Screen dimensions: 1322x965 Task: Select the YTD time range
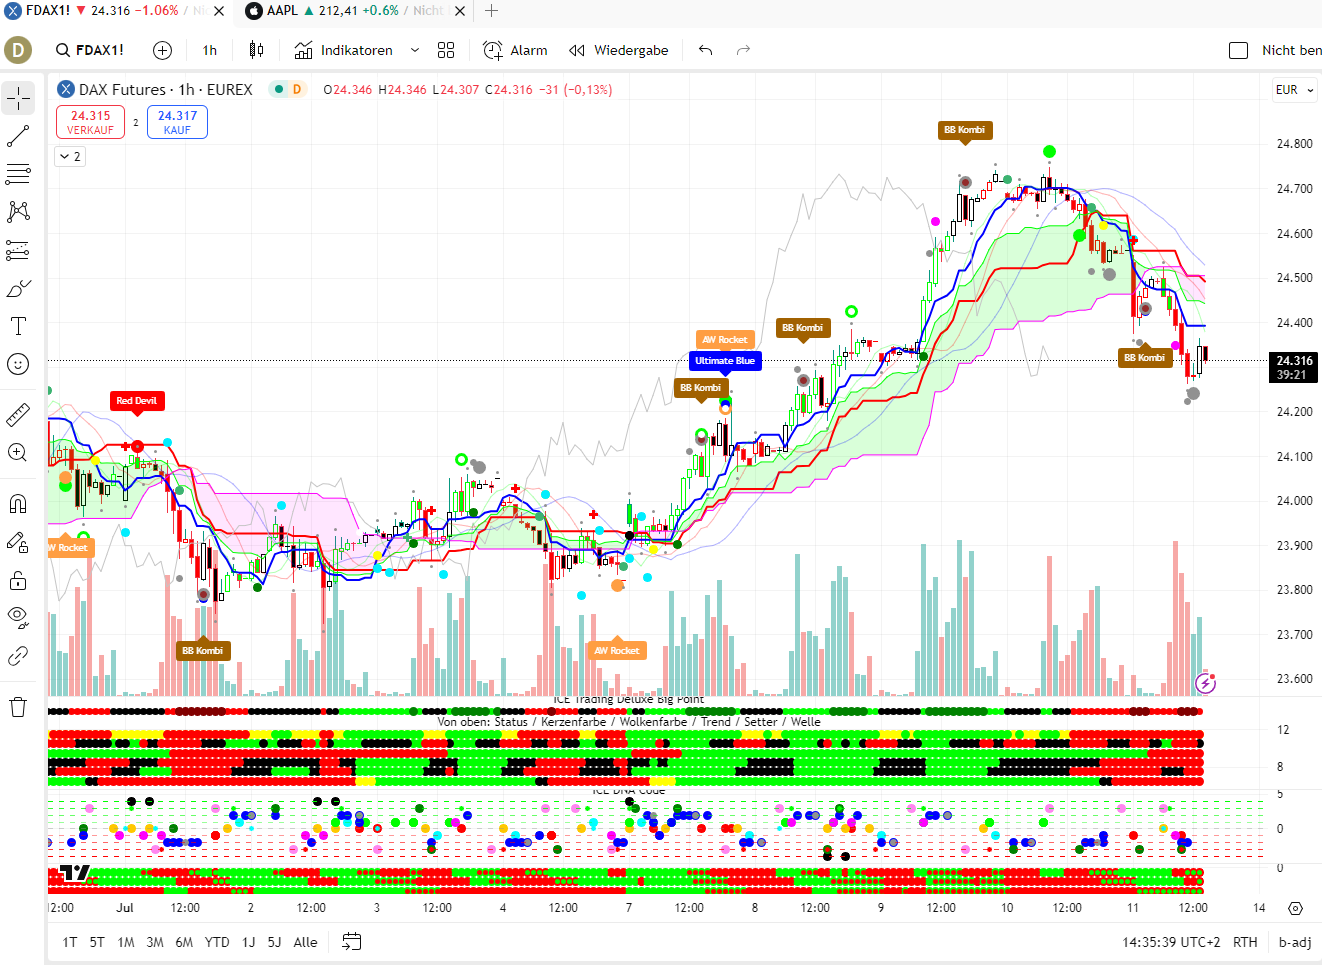click(x=217, y=942)
